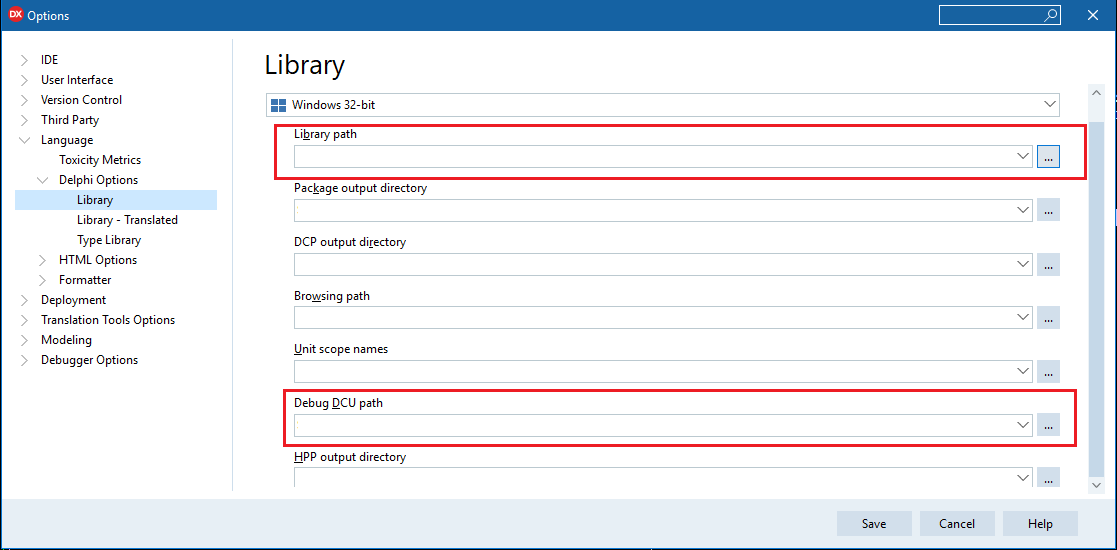
Task: Open HPP output directory ellipsis button
Action: pyautogui.click(x=1048, y=478)
